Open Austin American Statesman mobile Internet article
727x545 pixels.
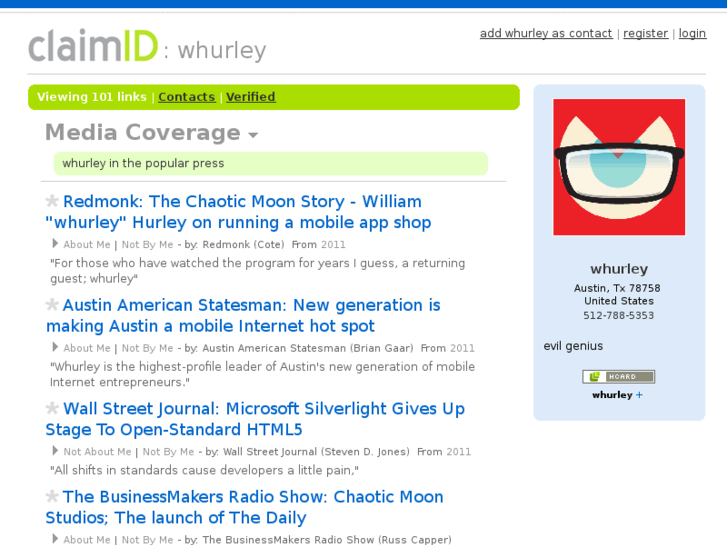(243, 315)
